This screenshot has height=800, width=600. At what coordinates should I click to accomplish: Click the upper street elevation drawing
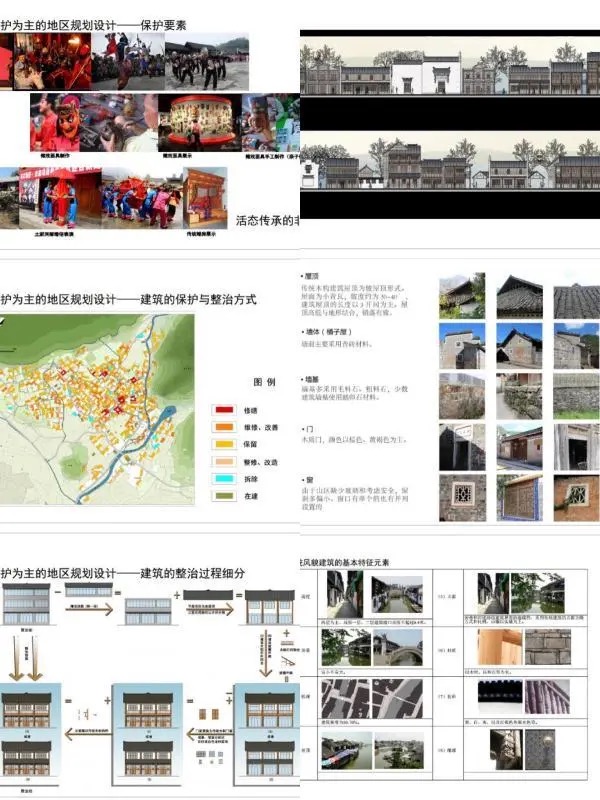450,70
